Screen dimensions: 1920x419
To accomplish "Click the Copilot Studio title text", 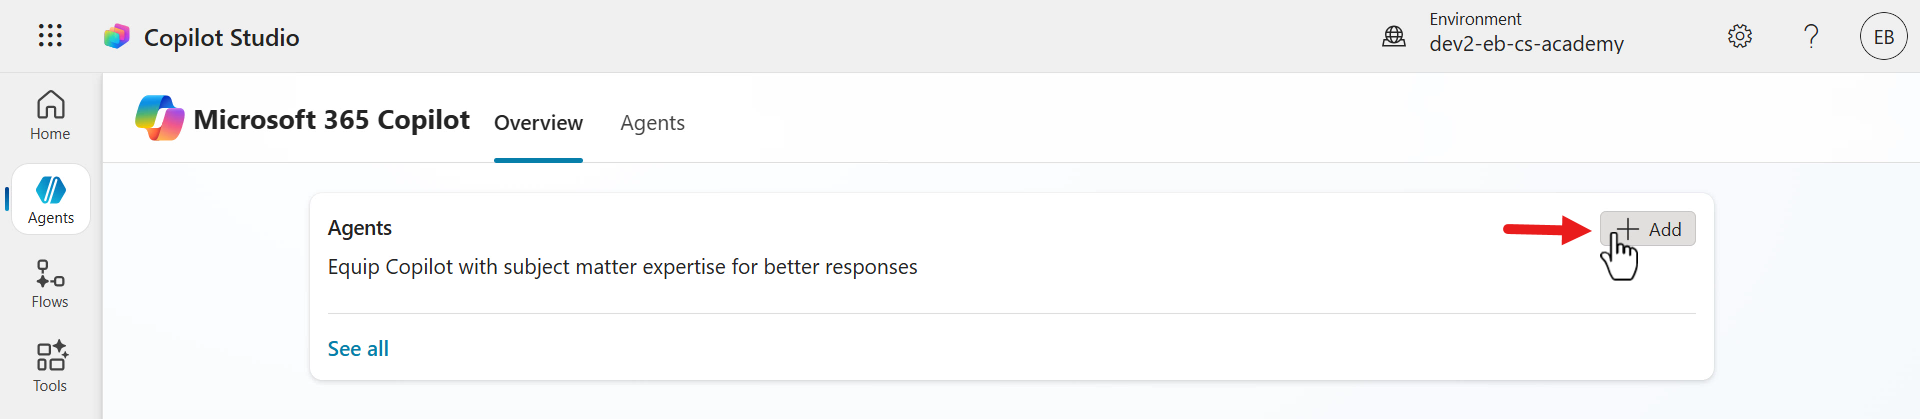I will click(221, 38).
